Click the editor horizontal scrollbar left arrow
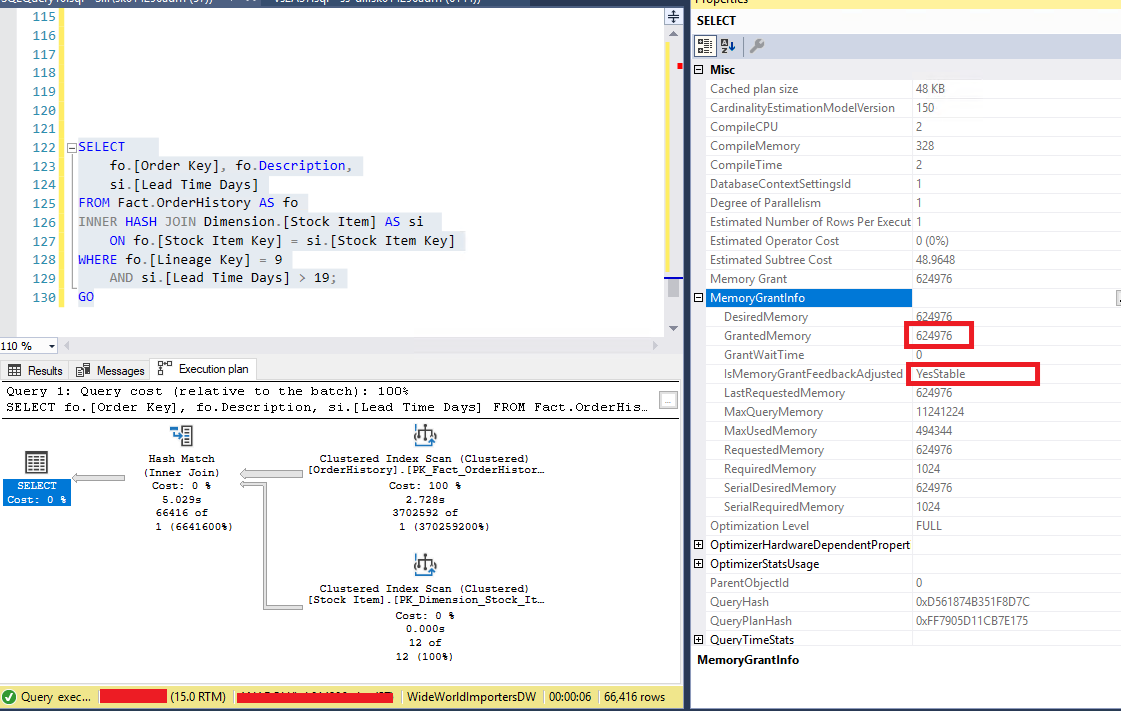 coord(67,346)
